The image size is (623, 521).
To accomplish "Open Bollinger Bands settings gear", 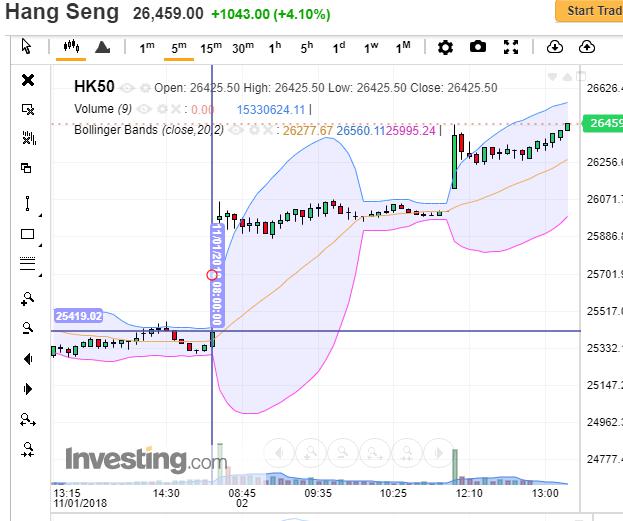I will click(x=254, y=130).
